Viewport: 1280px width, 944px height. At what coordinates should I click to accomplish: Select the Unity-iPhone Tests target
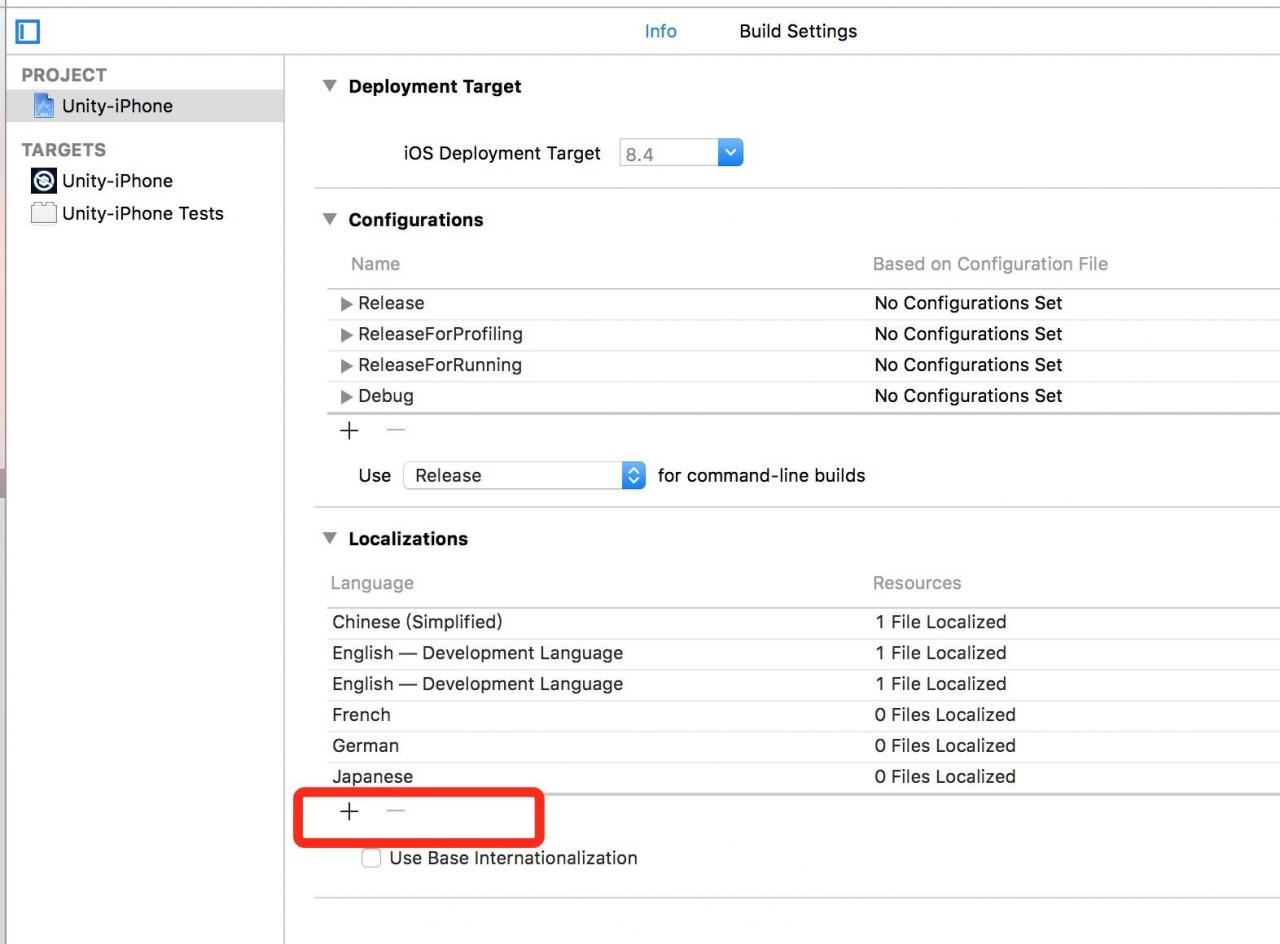pos(145,213)
